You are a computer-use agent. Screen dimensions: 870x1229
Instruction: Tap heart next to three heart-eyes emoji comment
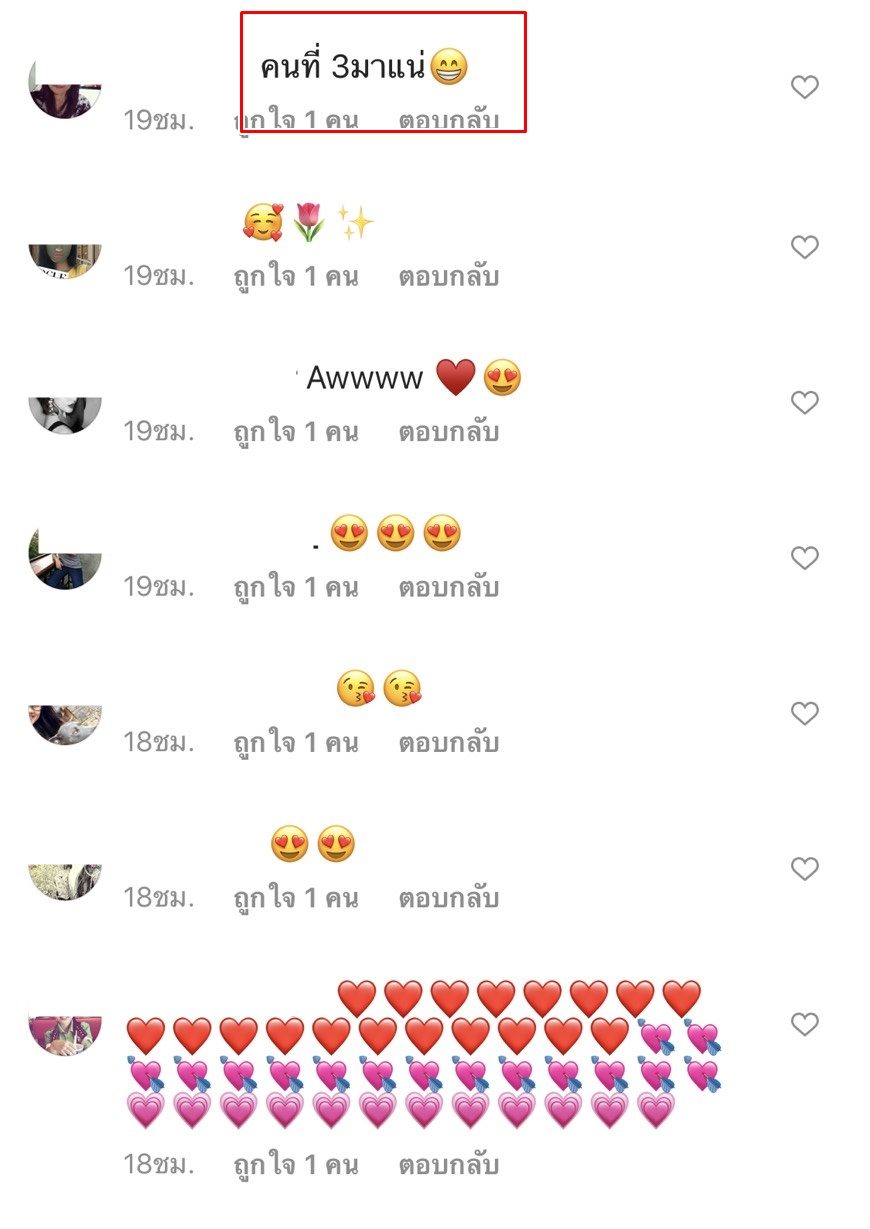(x=805, y=558)
